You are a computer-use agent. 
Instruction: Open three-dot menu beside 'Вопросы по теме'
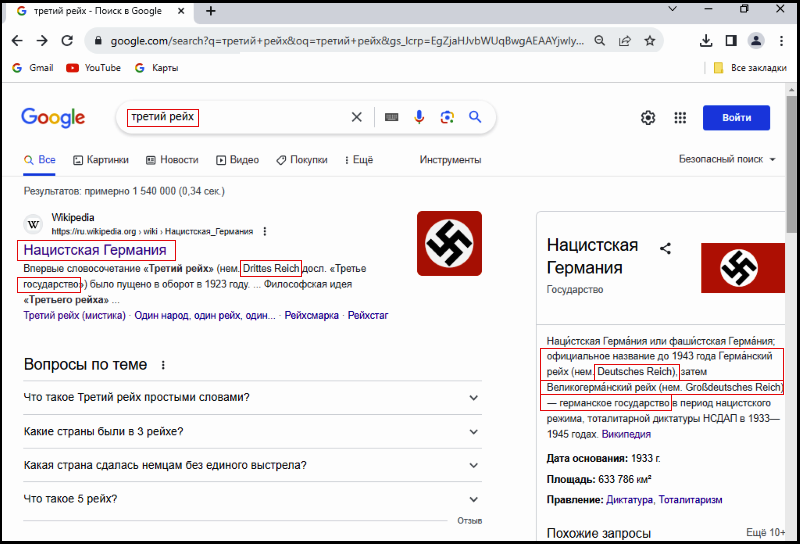tap(163, 365)
